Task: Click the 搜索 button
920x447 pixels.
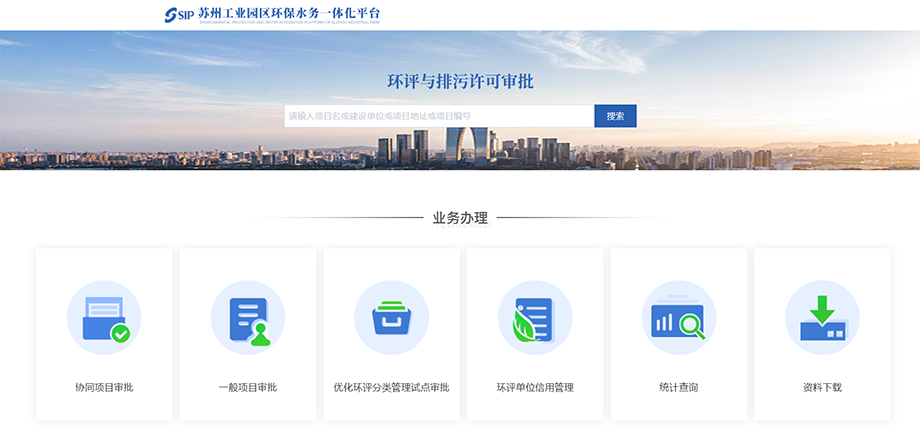Action: click(x=615, y=116)
